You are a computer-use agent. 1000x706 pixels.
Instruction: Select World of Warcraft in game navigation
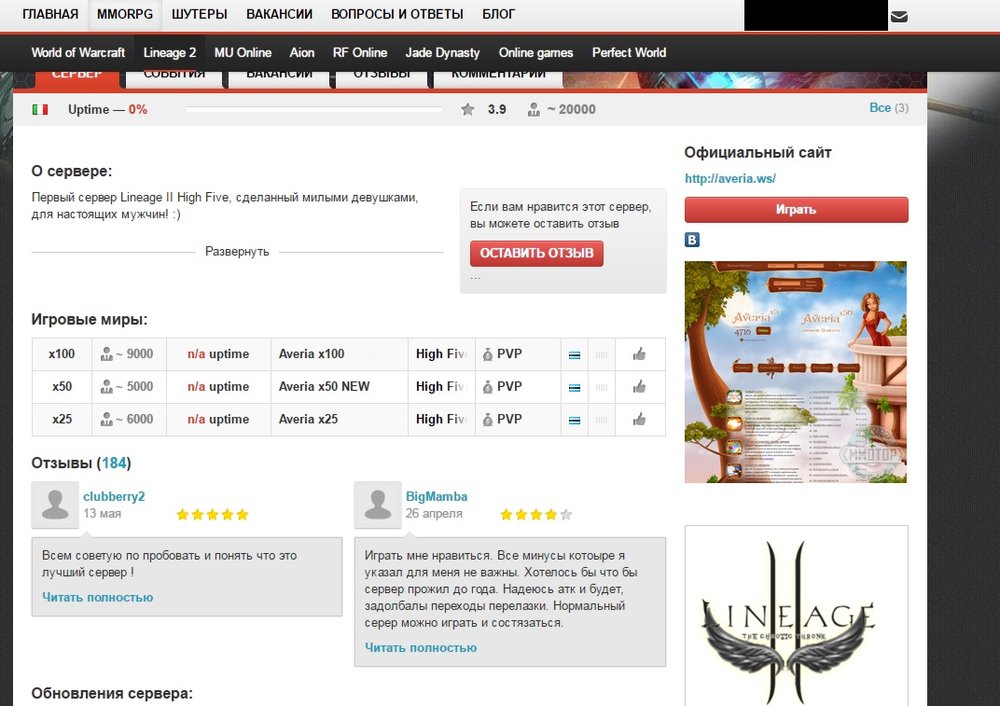(x=78, y=53)
